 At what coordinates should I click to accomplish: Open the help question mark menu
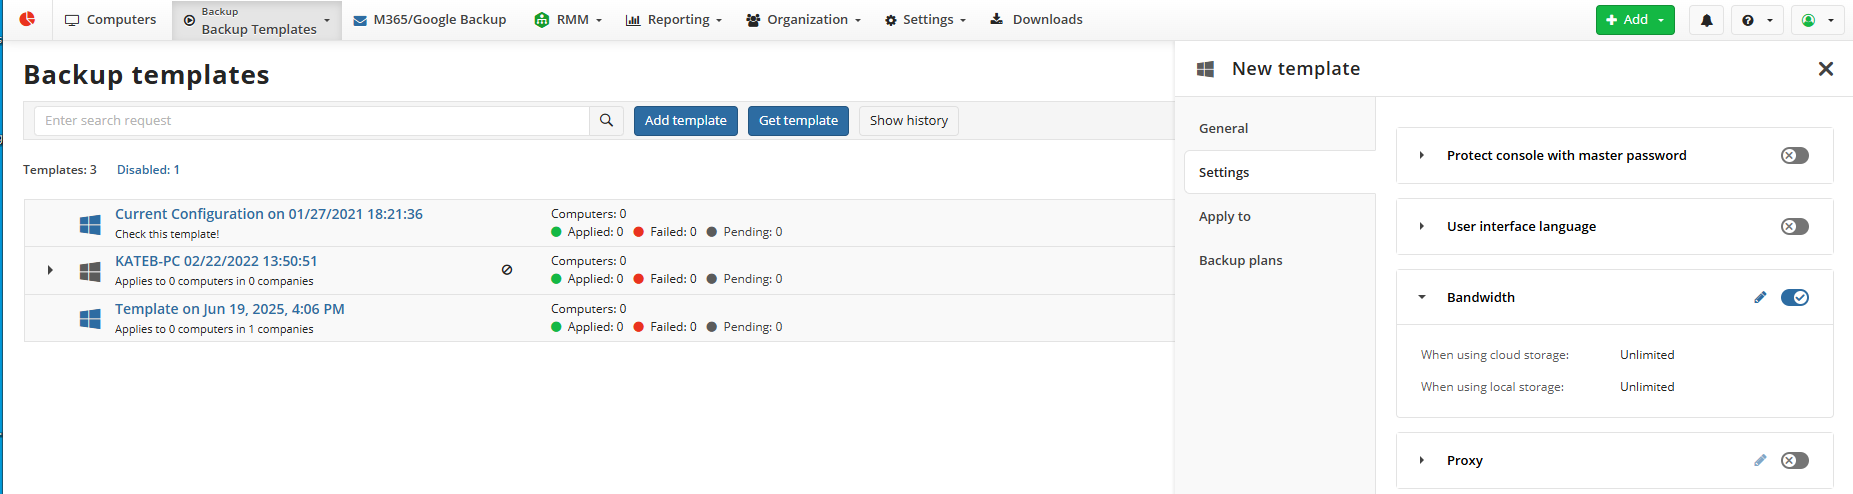[x=1757, y=20]
